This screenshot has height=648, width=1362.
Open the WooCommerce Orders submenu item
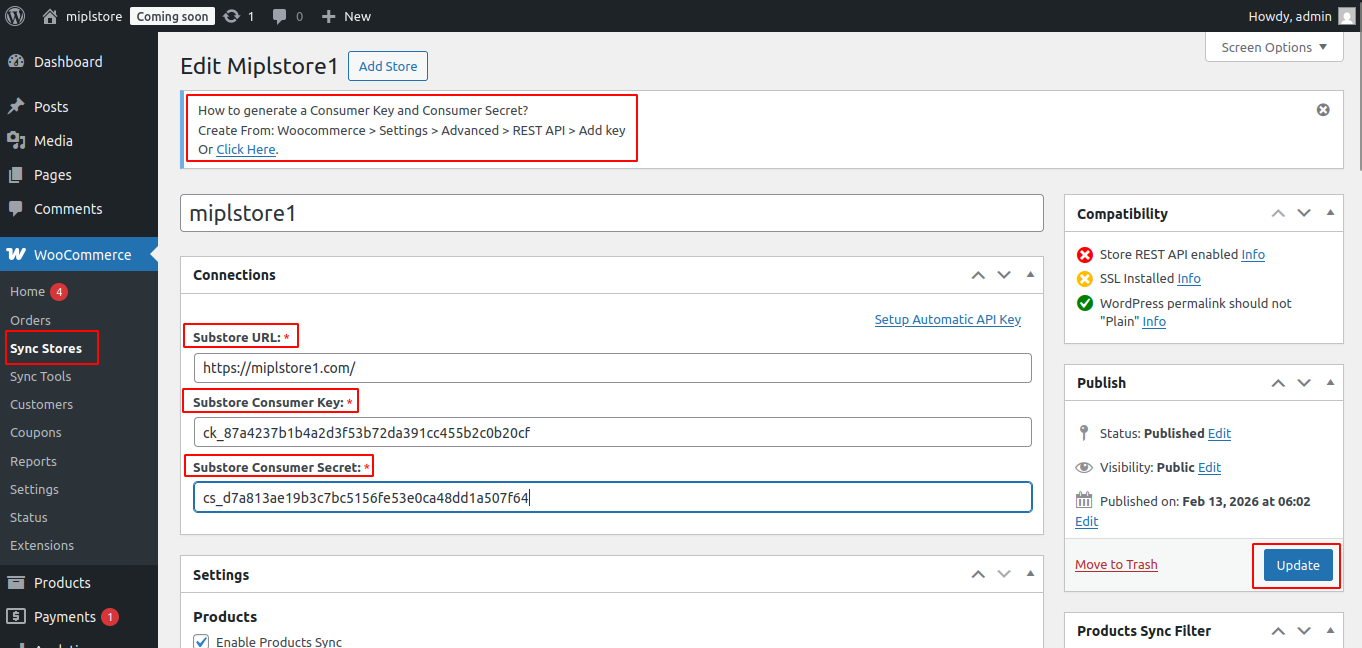point(30,320)
